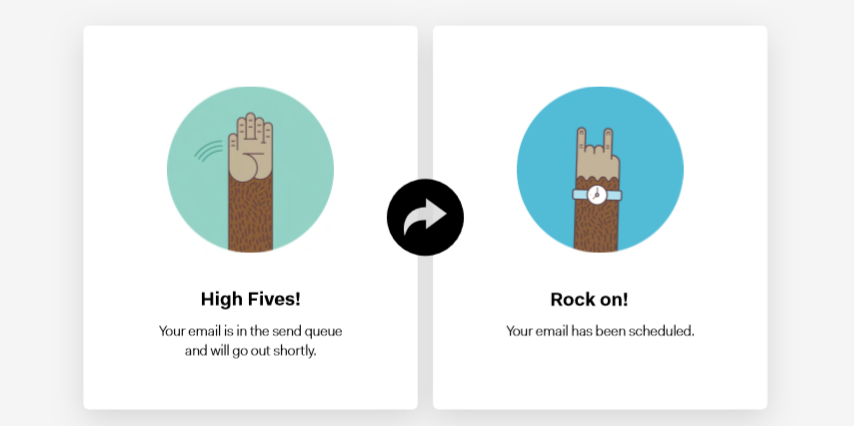Viewport: 854px width, 426px height.
Task: Select the "Rock on!" heading
Action: (x=589, y=300)
